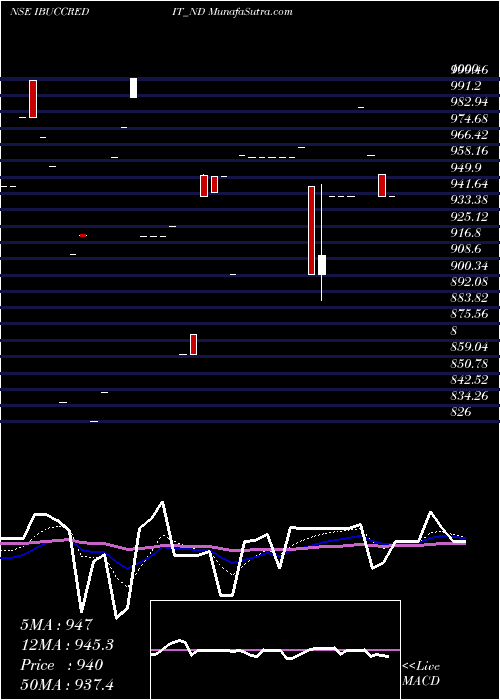Click the NSE IBUCCRED symbol title
The image size is (500, 700).
pyautogui.click(x=50, y=12)
